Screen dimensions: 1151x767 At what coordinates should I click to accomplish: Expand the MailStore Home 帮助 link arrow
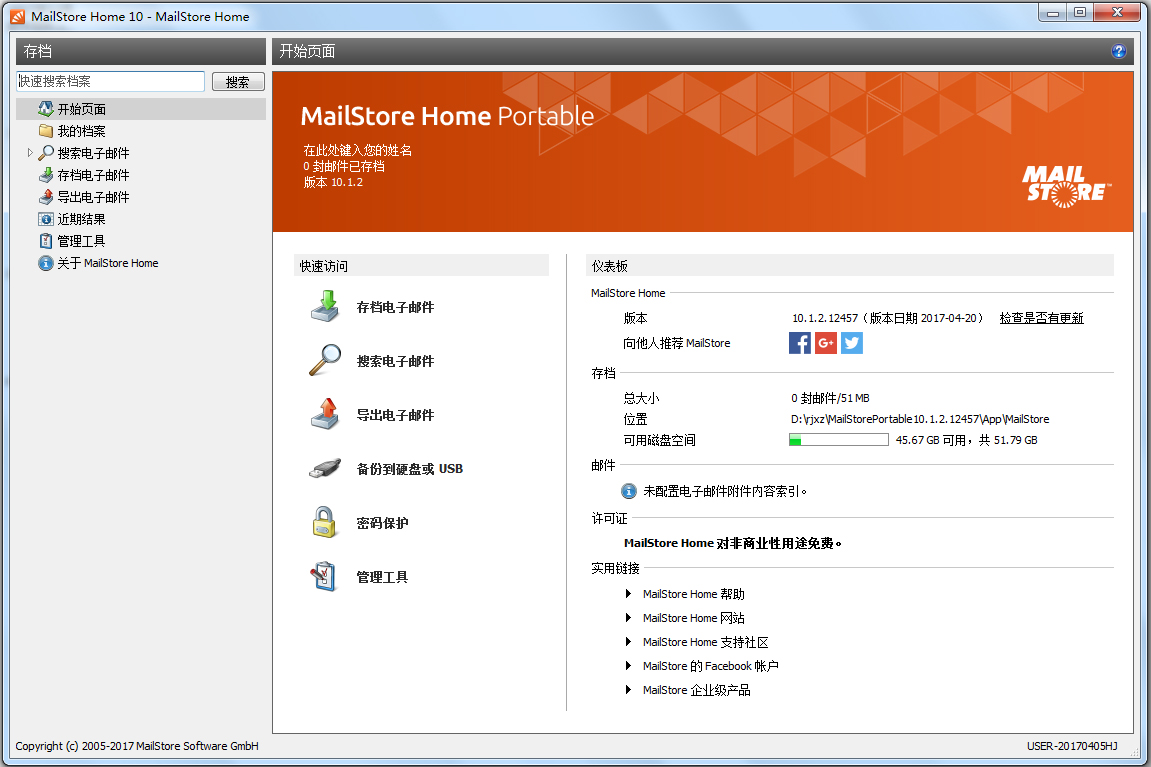pos(628,594)
